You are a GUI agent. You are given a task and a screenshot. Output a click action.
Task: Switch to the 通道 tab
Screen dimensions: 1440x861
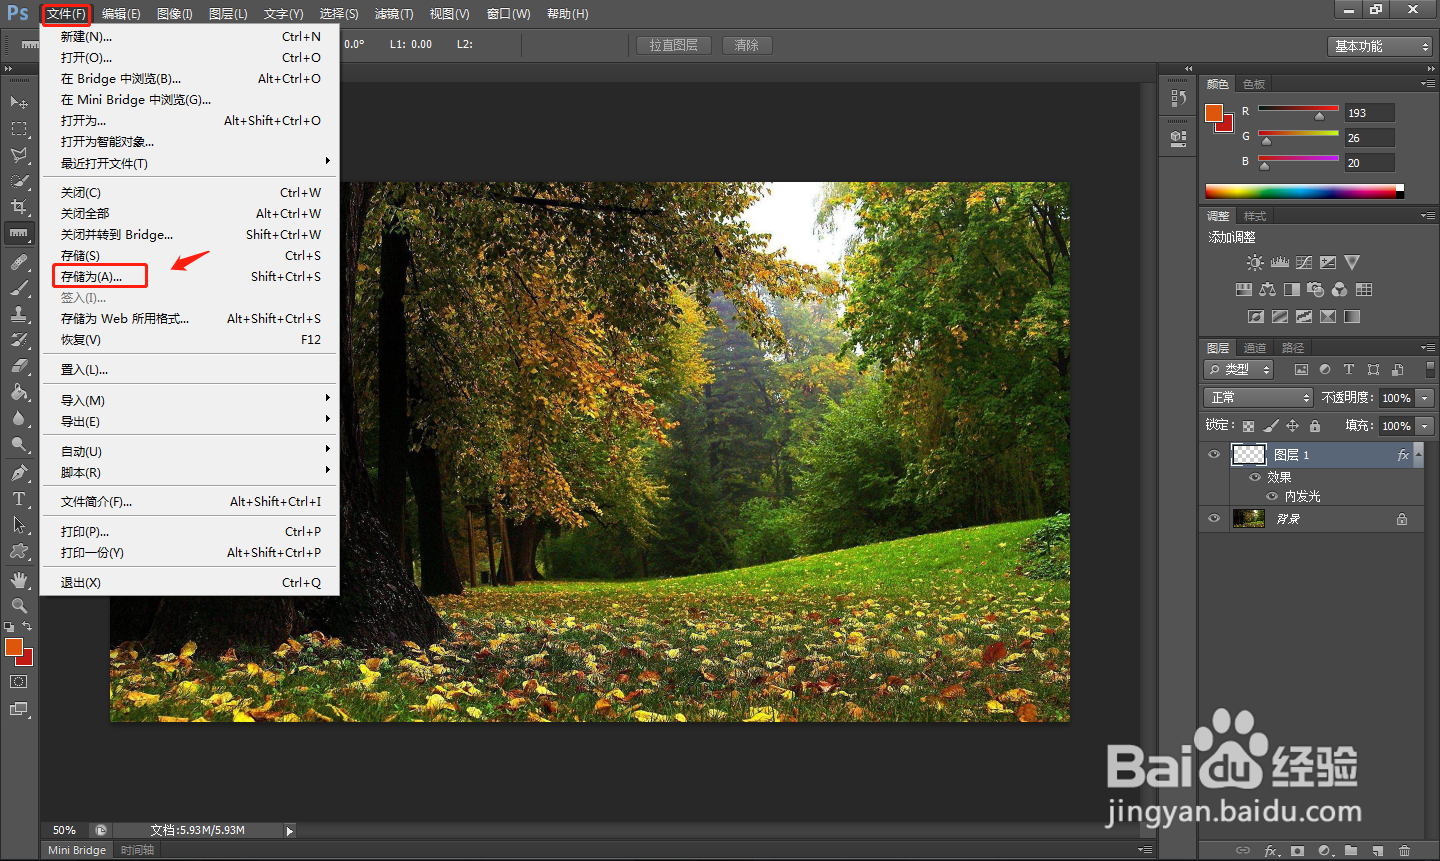coord(1255,348)
